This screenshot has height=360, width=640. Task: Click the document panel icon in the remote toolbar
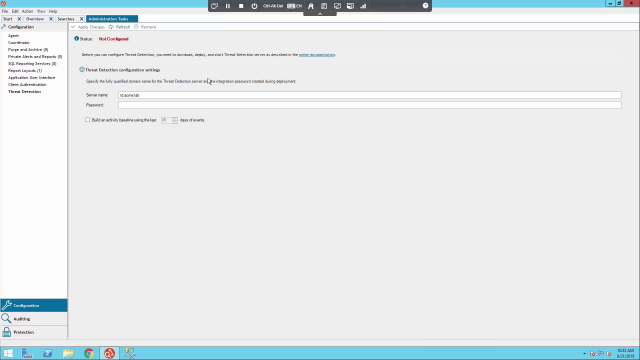coord(324,6)
